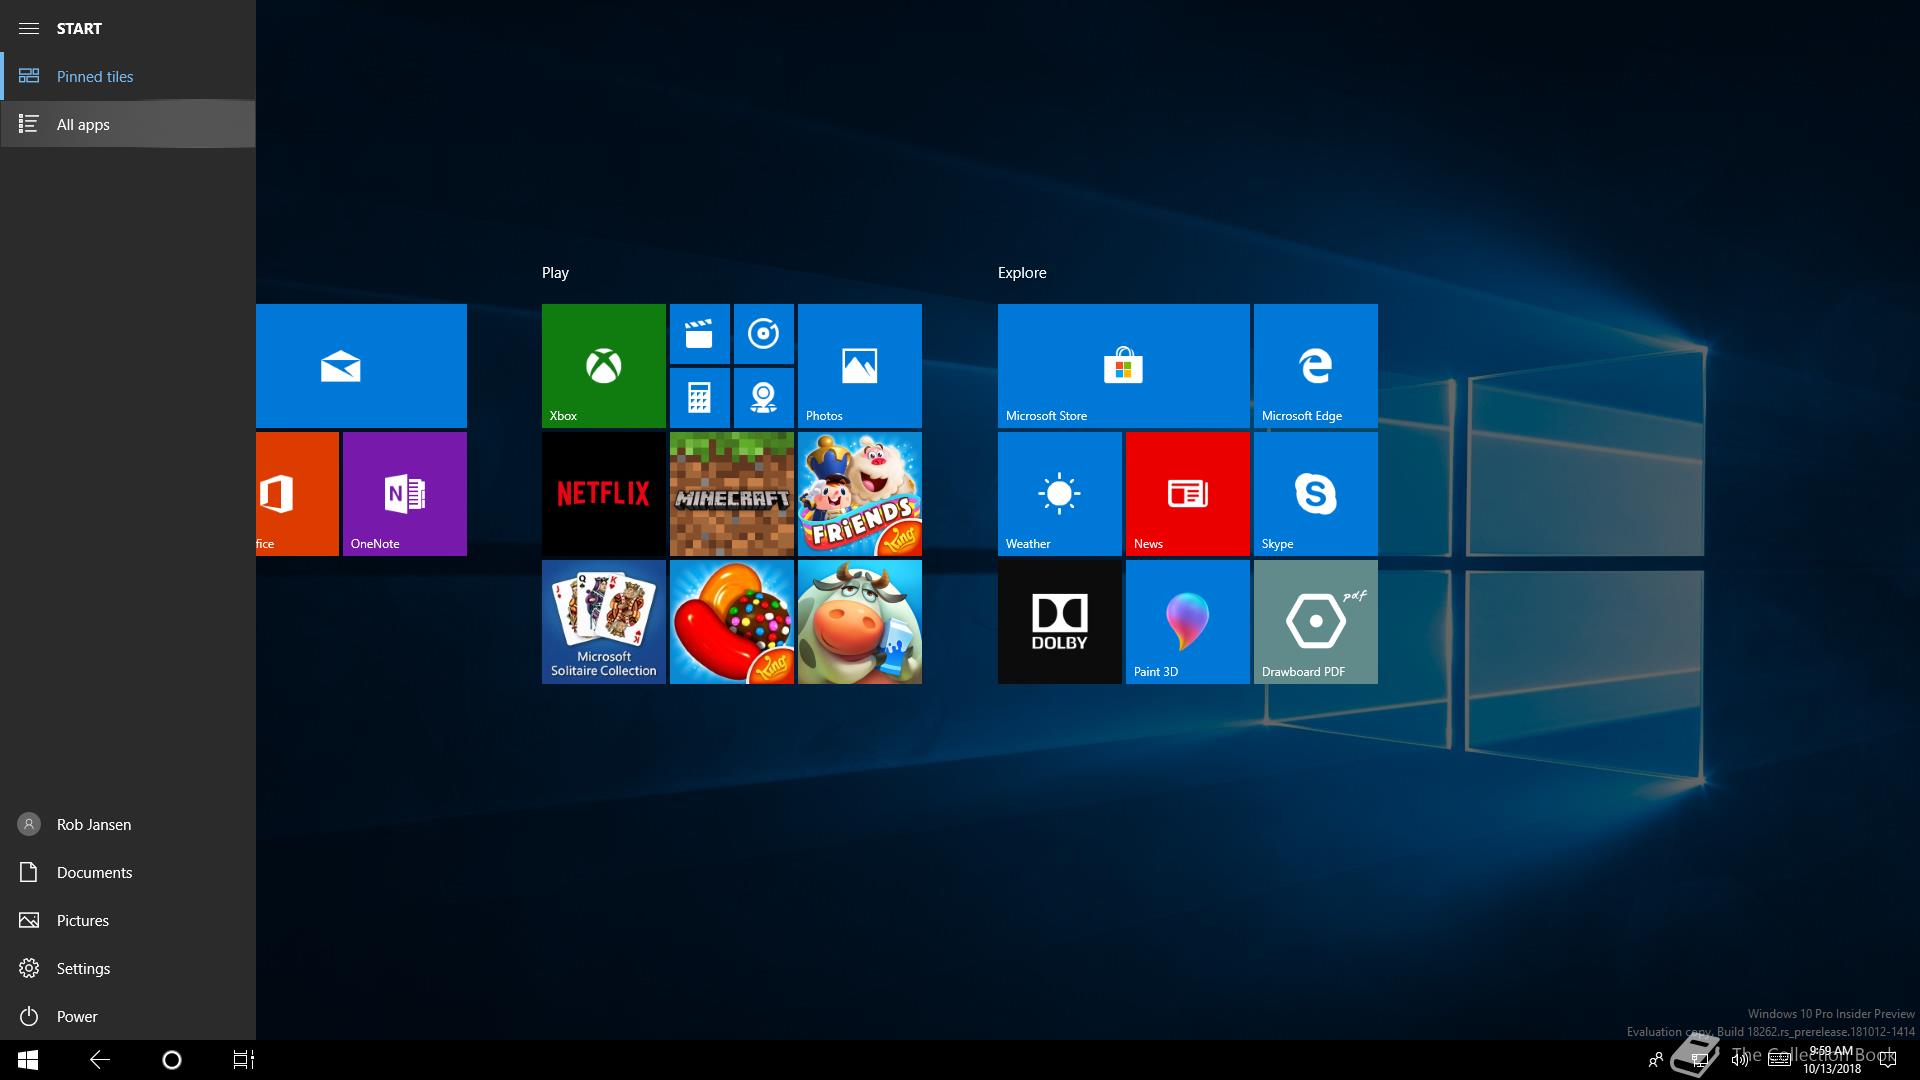Screen dimensions: 1920x1080
Task: Open the cow farm game tile
Action: pos(859,622)
